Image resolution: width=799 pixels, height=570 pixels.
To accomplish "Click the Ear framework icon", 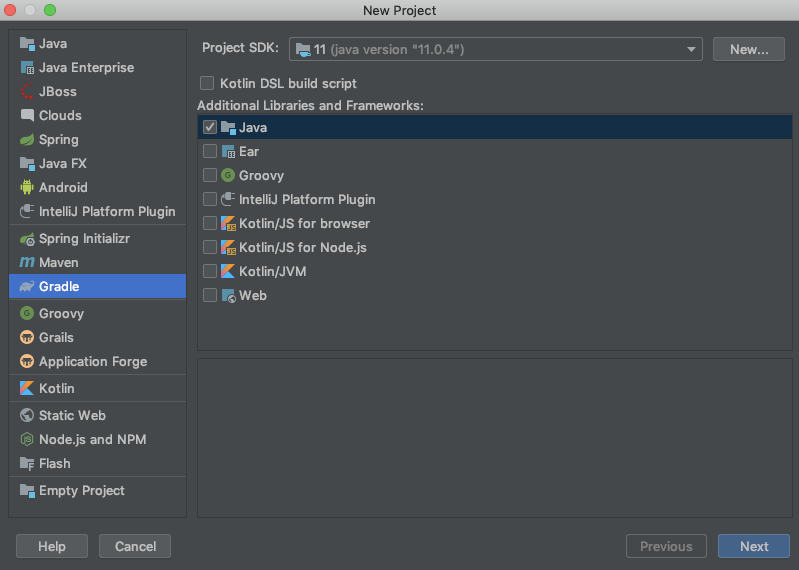I will click(228, 151).
